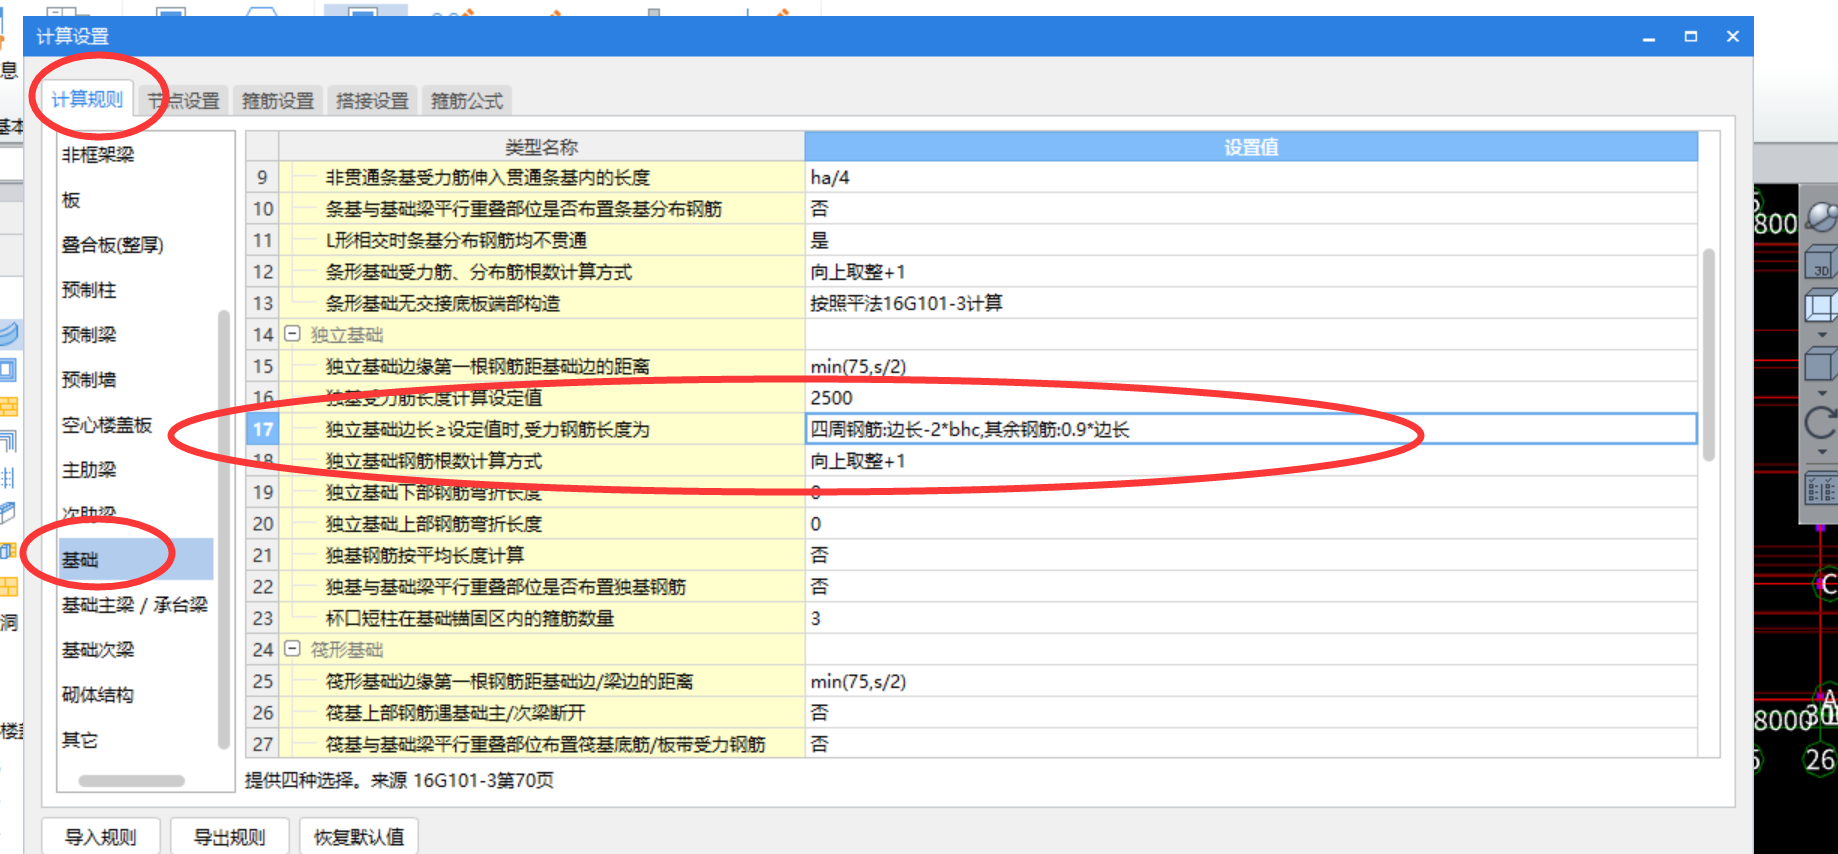This screenshot has width=1838, height=854.
Task: Click the orbit sphere icon in right toolbar
Action: point(1822,215)
